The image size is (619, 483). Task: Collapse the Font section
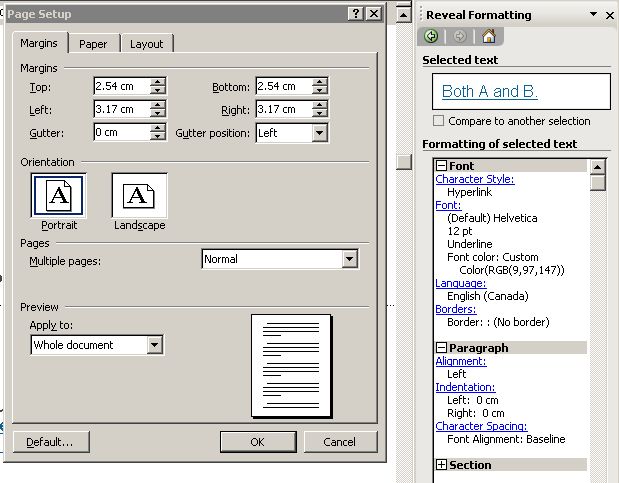[x=441, y=166]
